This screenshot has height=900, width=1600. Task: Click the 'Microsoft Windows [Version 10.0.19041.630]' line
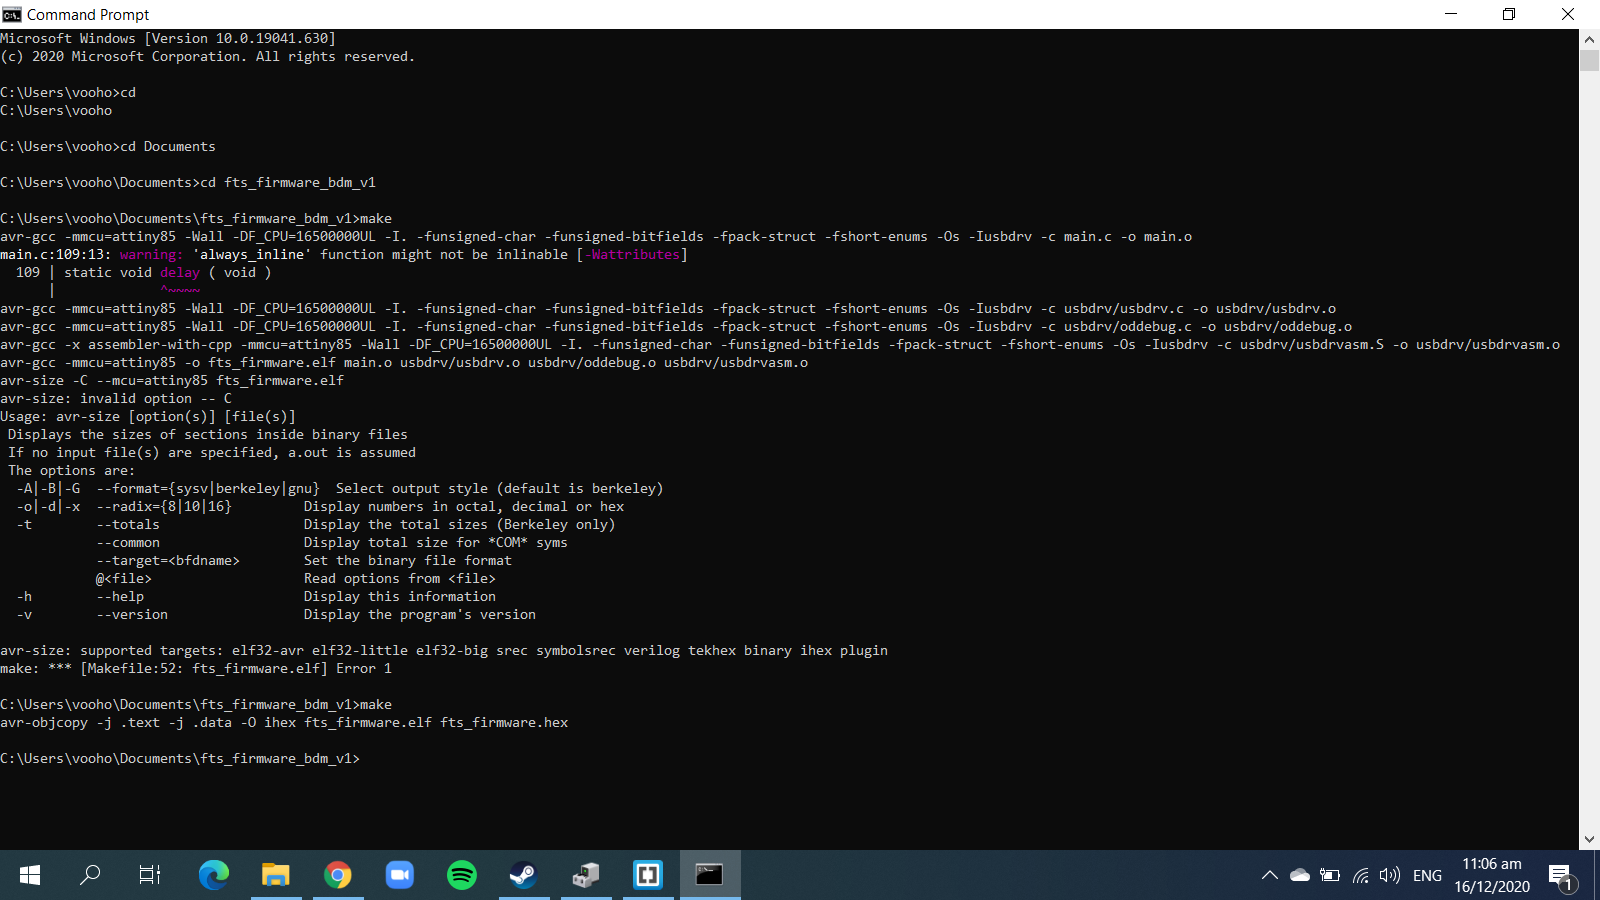click(168, 38)
